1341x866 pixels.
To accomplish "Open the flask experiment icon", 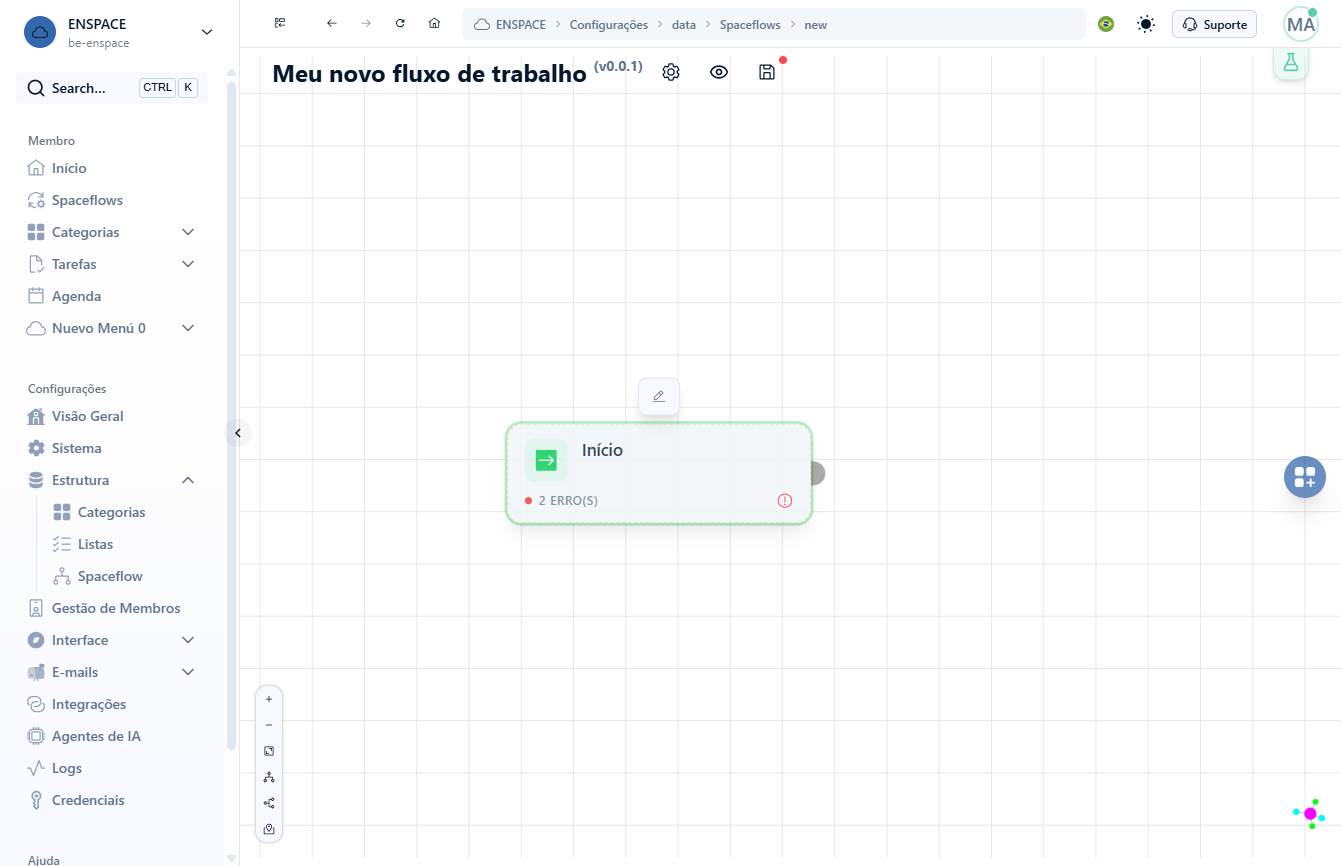I will tap(1290, 62).
